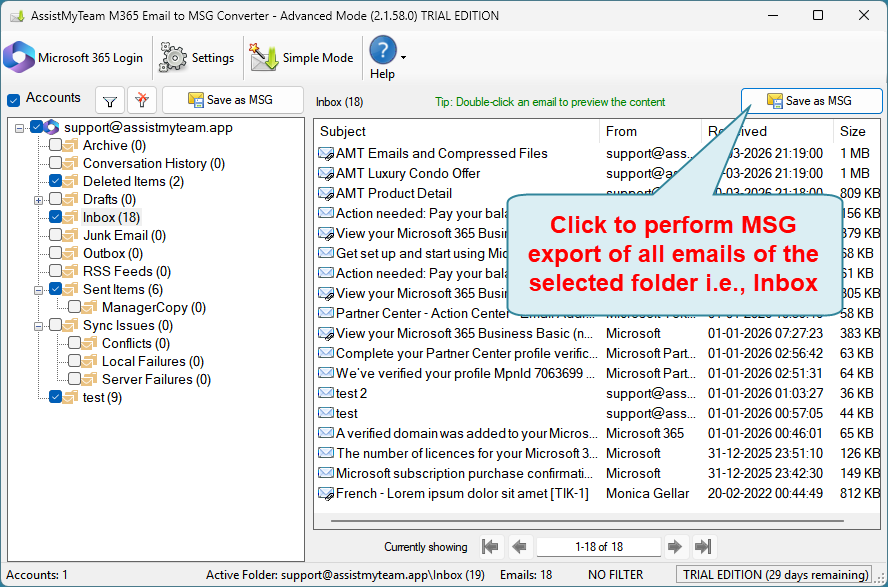Click AMT Luxury Condo Offer attachment mail icon
This screenshot has height=587, width=888.
point(326,174)
